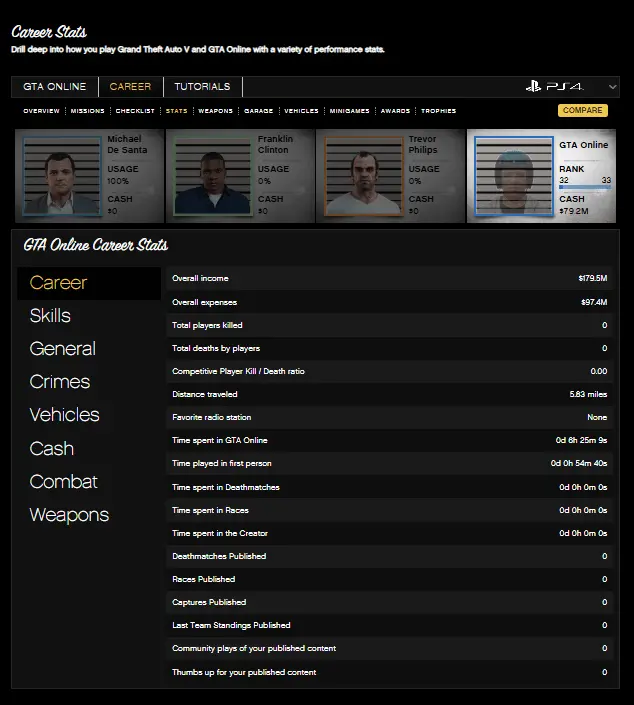634x705 pixels.
Task: Click the Career Stats page title
Action: pos(49,32)
